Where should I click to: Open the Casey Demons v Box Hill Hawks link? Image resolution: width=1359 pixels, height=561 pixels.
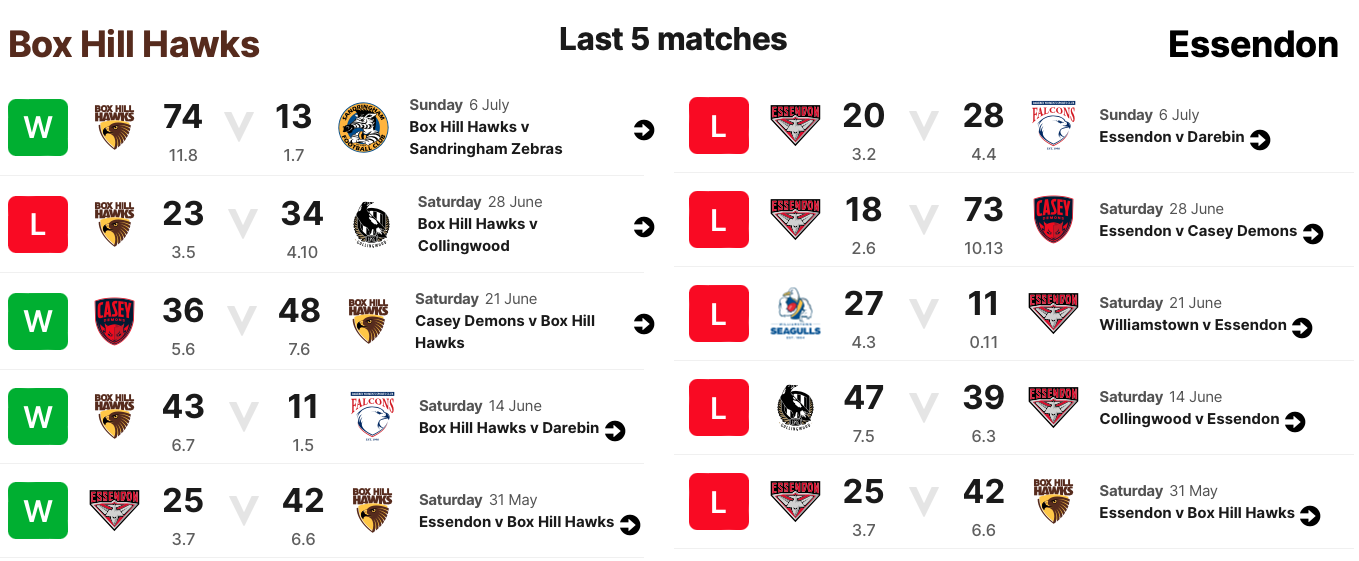pyautogui.click(x=505, y=332)
